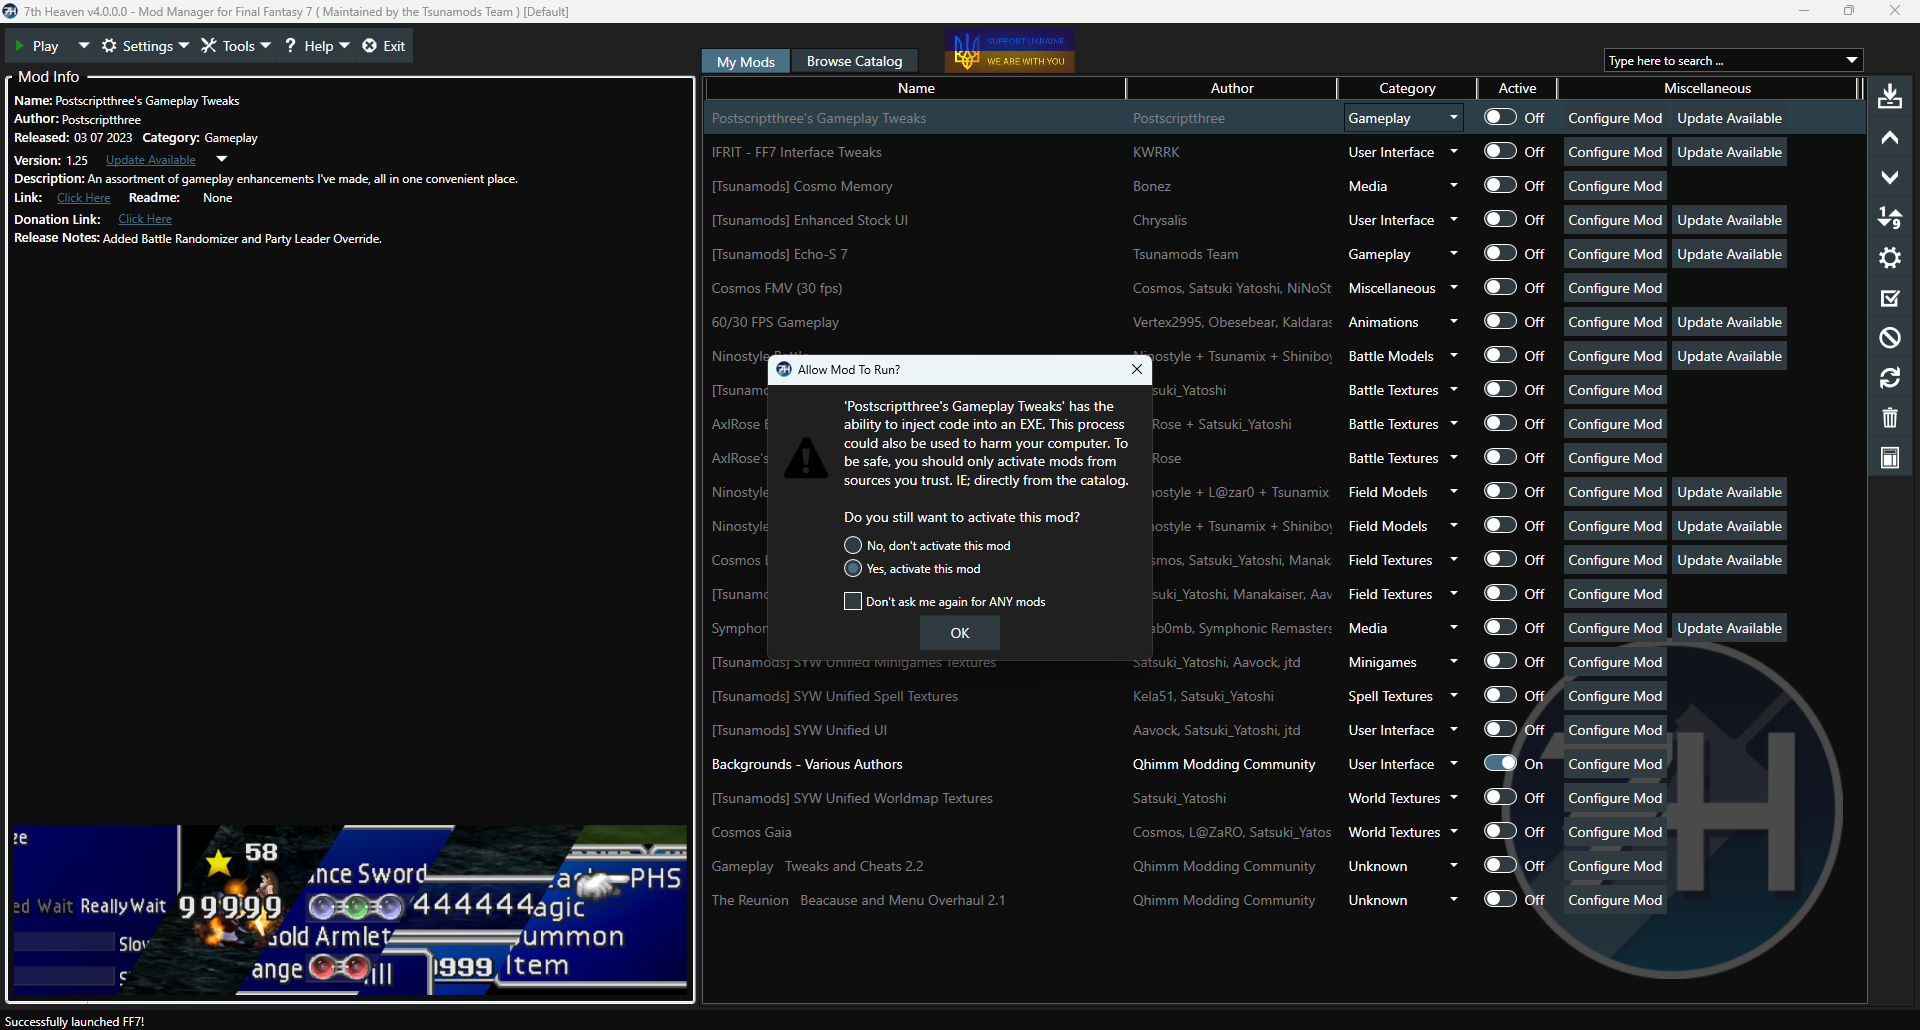Click the Import Mod download-tray icon
This screenshot has width=1920, height=1030.
tap(1889, 97)
